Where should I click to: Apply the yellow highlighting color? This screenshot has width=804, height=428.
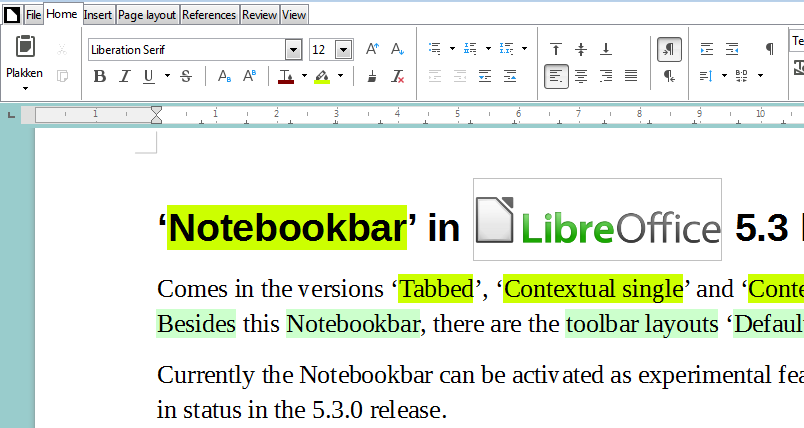click(x=321, y=76)
